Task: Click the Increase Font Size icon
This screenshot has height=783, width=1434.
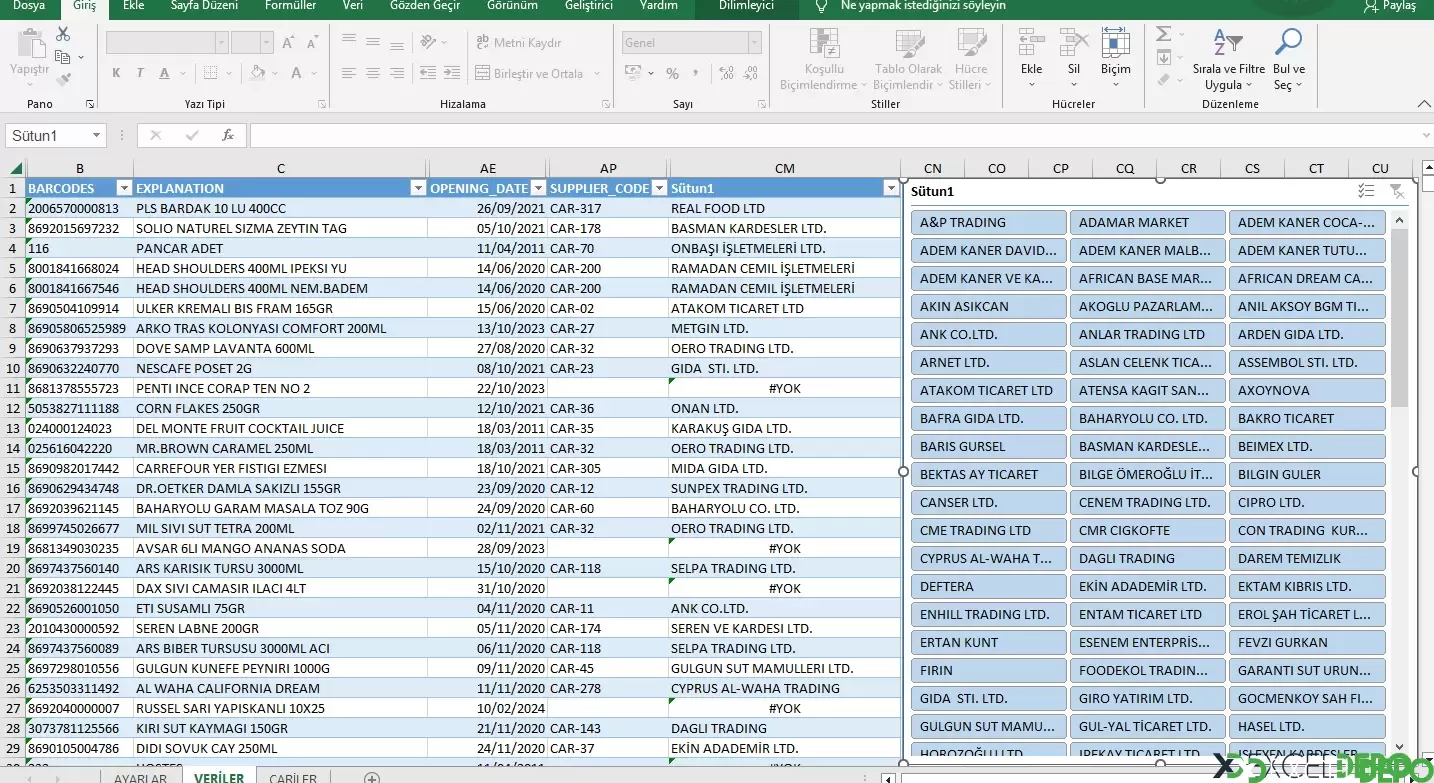Action: pyautogui.click(x=288, y=43)
